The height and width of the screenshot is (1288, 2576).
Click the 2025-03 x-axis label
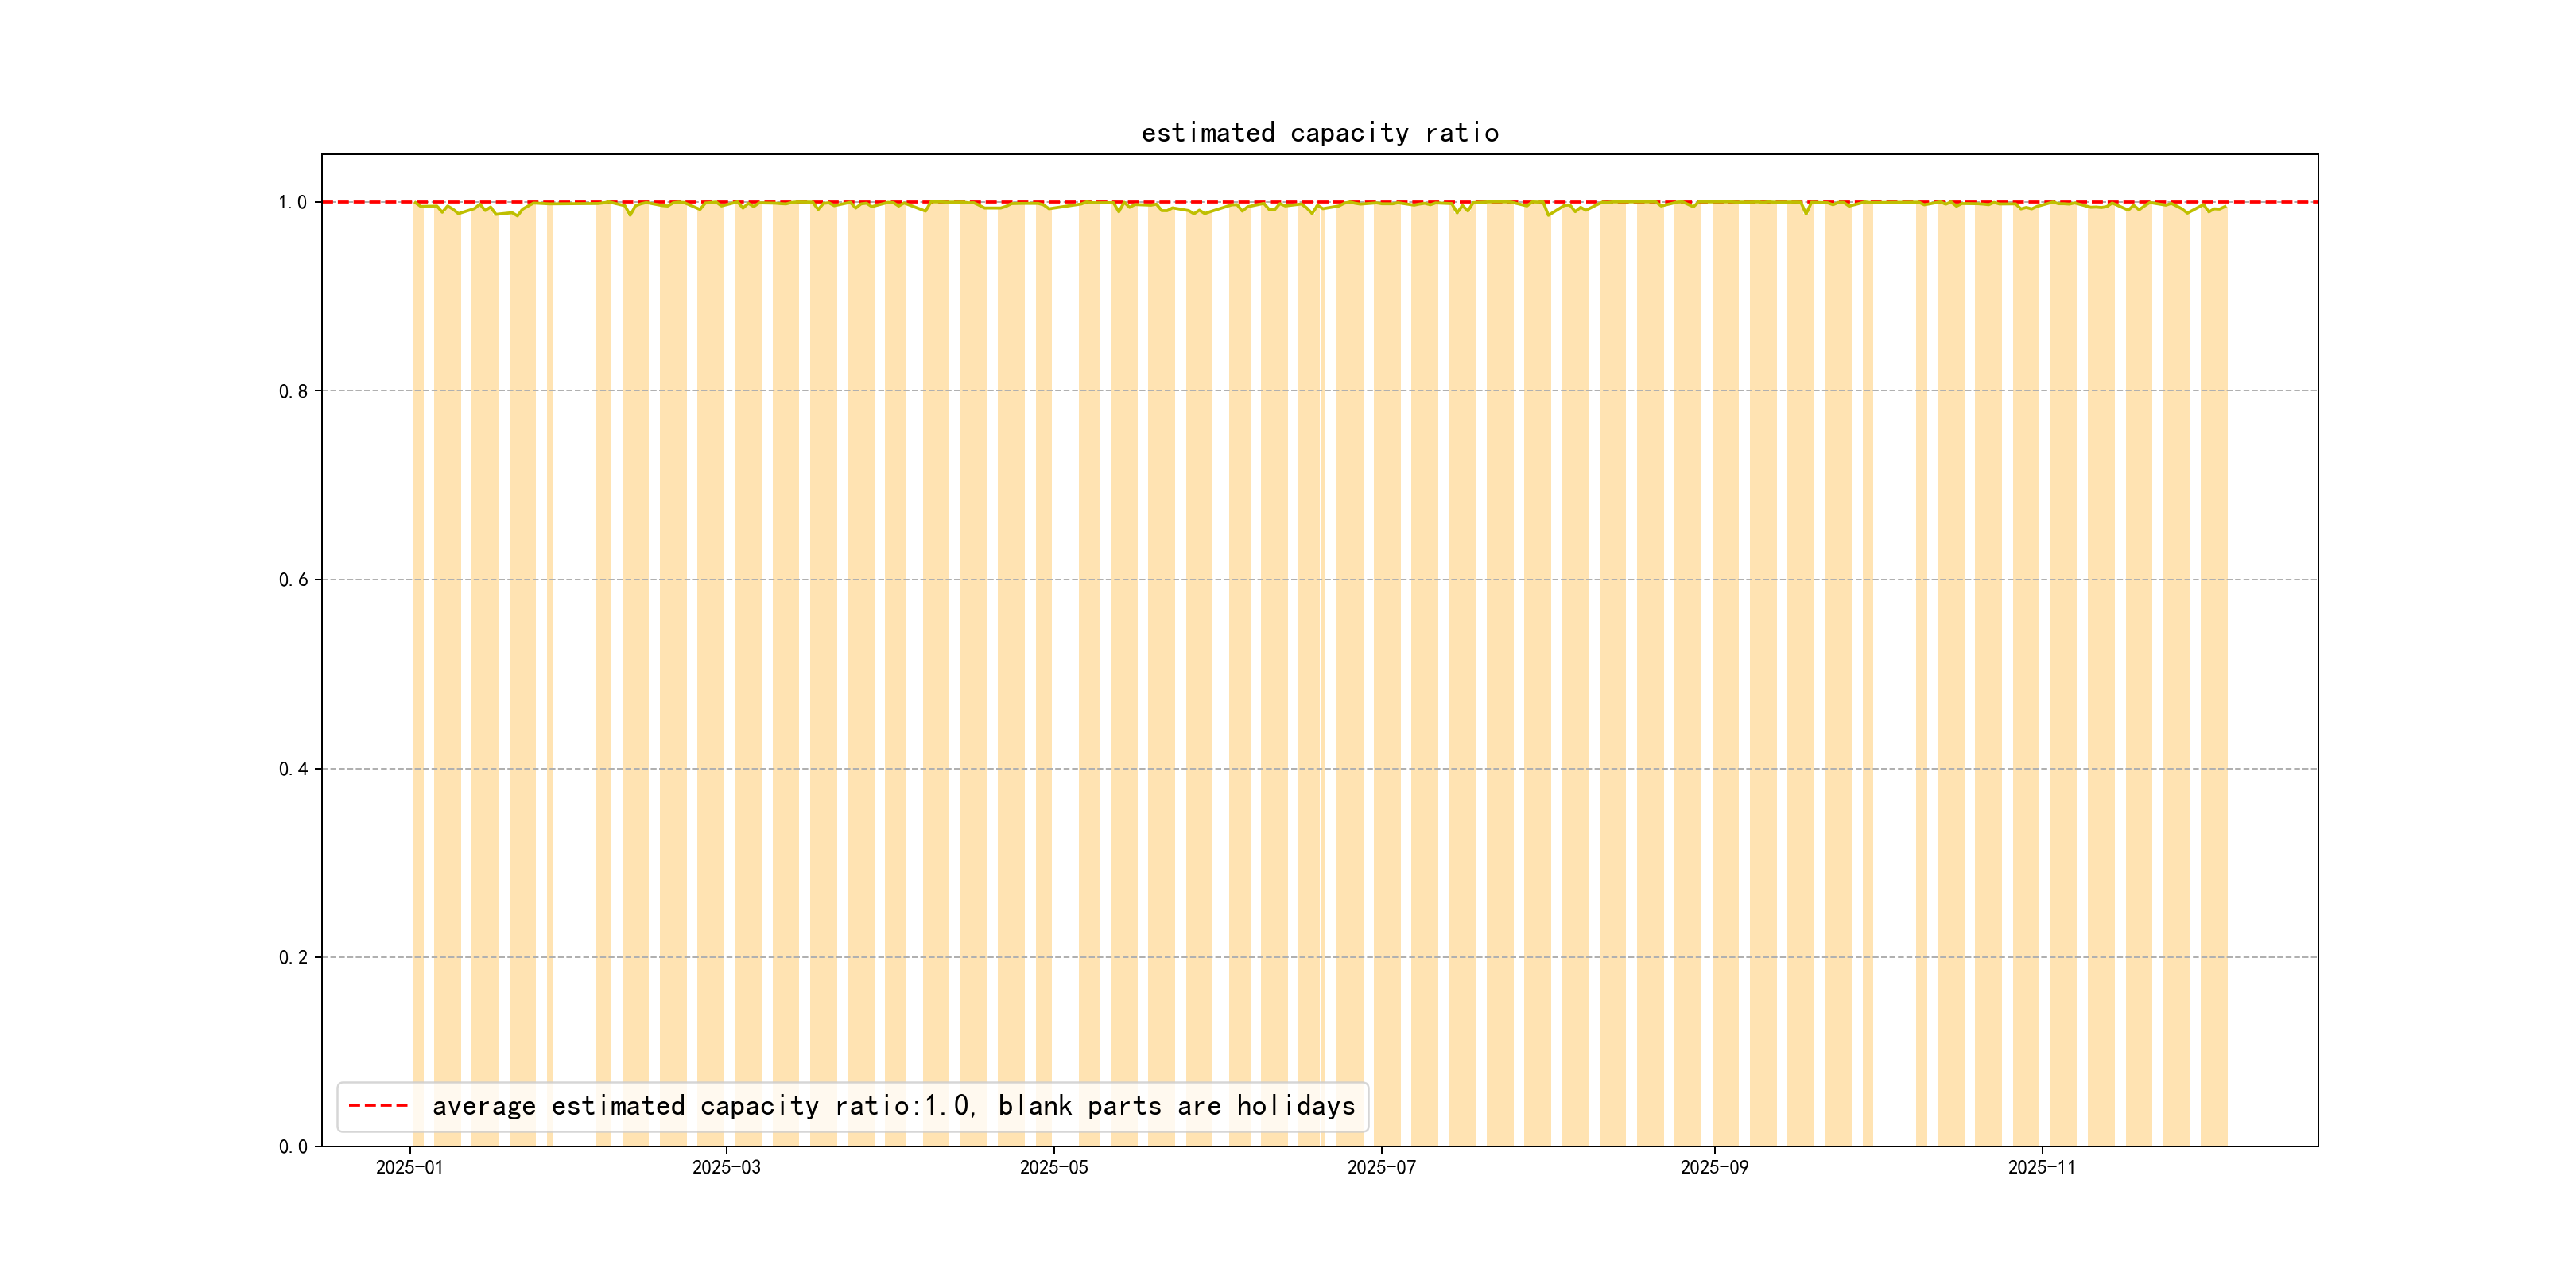coord(726,1167)
